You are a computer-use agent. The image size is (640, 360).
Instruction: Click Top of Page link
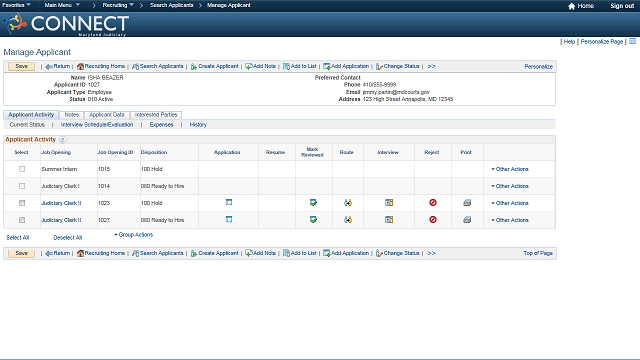coord(538,253)
